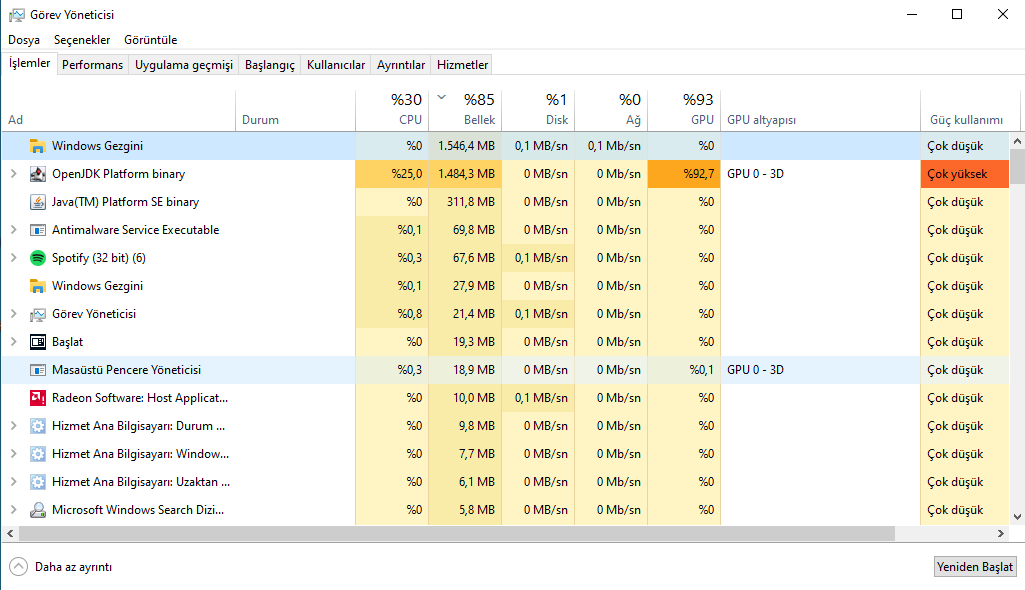Image resolution: width=1025 pixels, height=590 pixels.
Task: Click the Antimalware Service Executable icon
Action: tap(38, 230)
